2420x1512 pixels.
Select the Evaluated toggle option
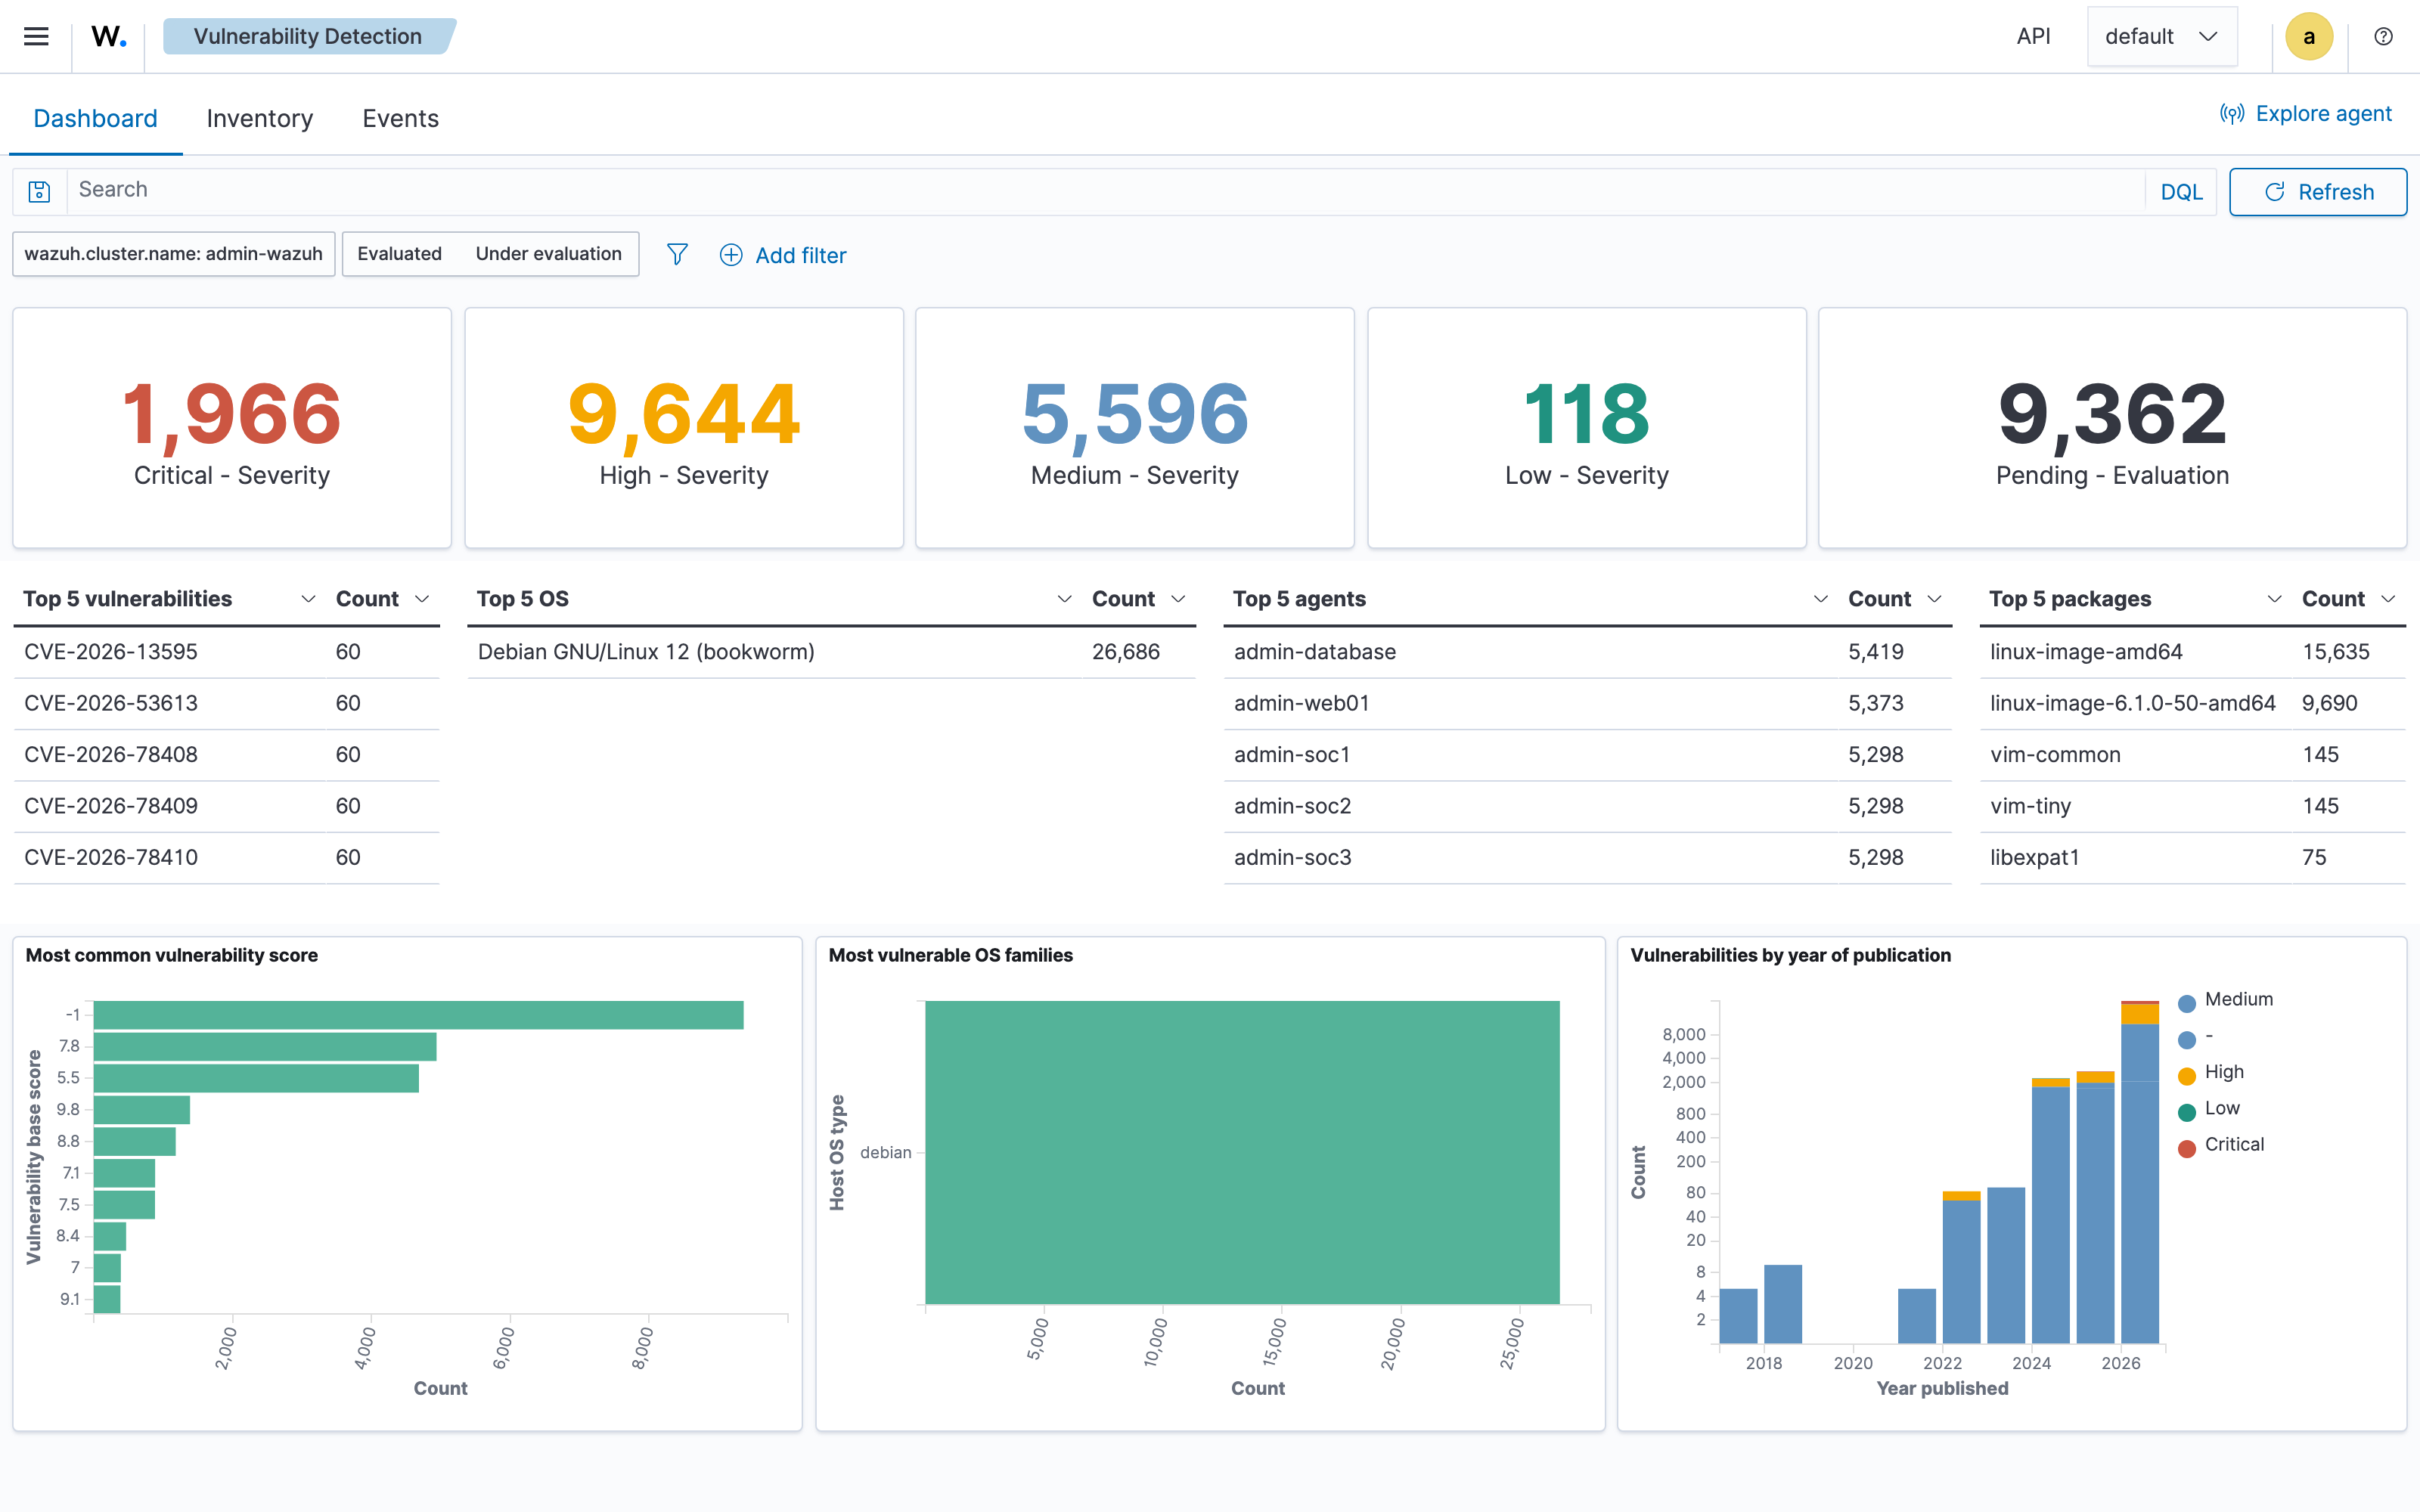(x=399, y=253)
